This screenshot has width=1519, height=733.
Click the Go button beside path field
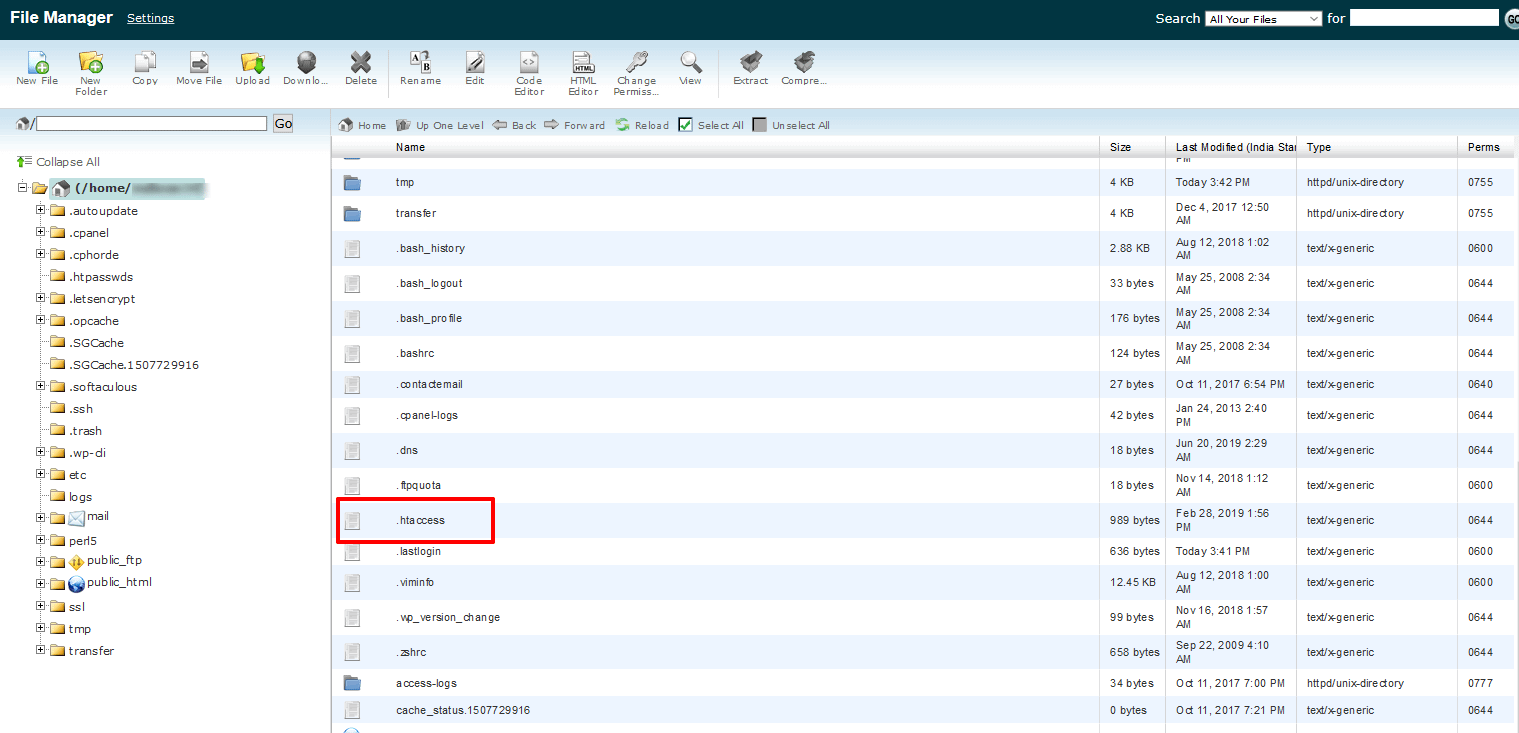click(283, 123)
